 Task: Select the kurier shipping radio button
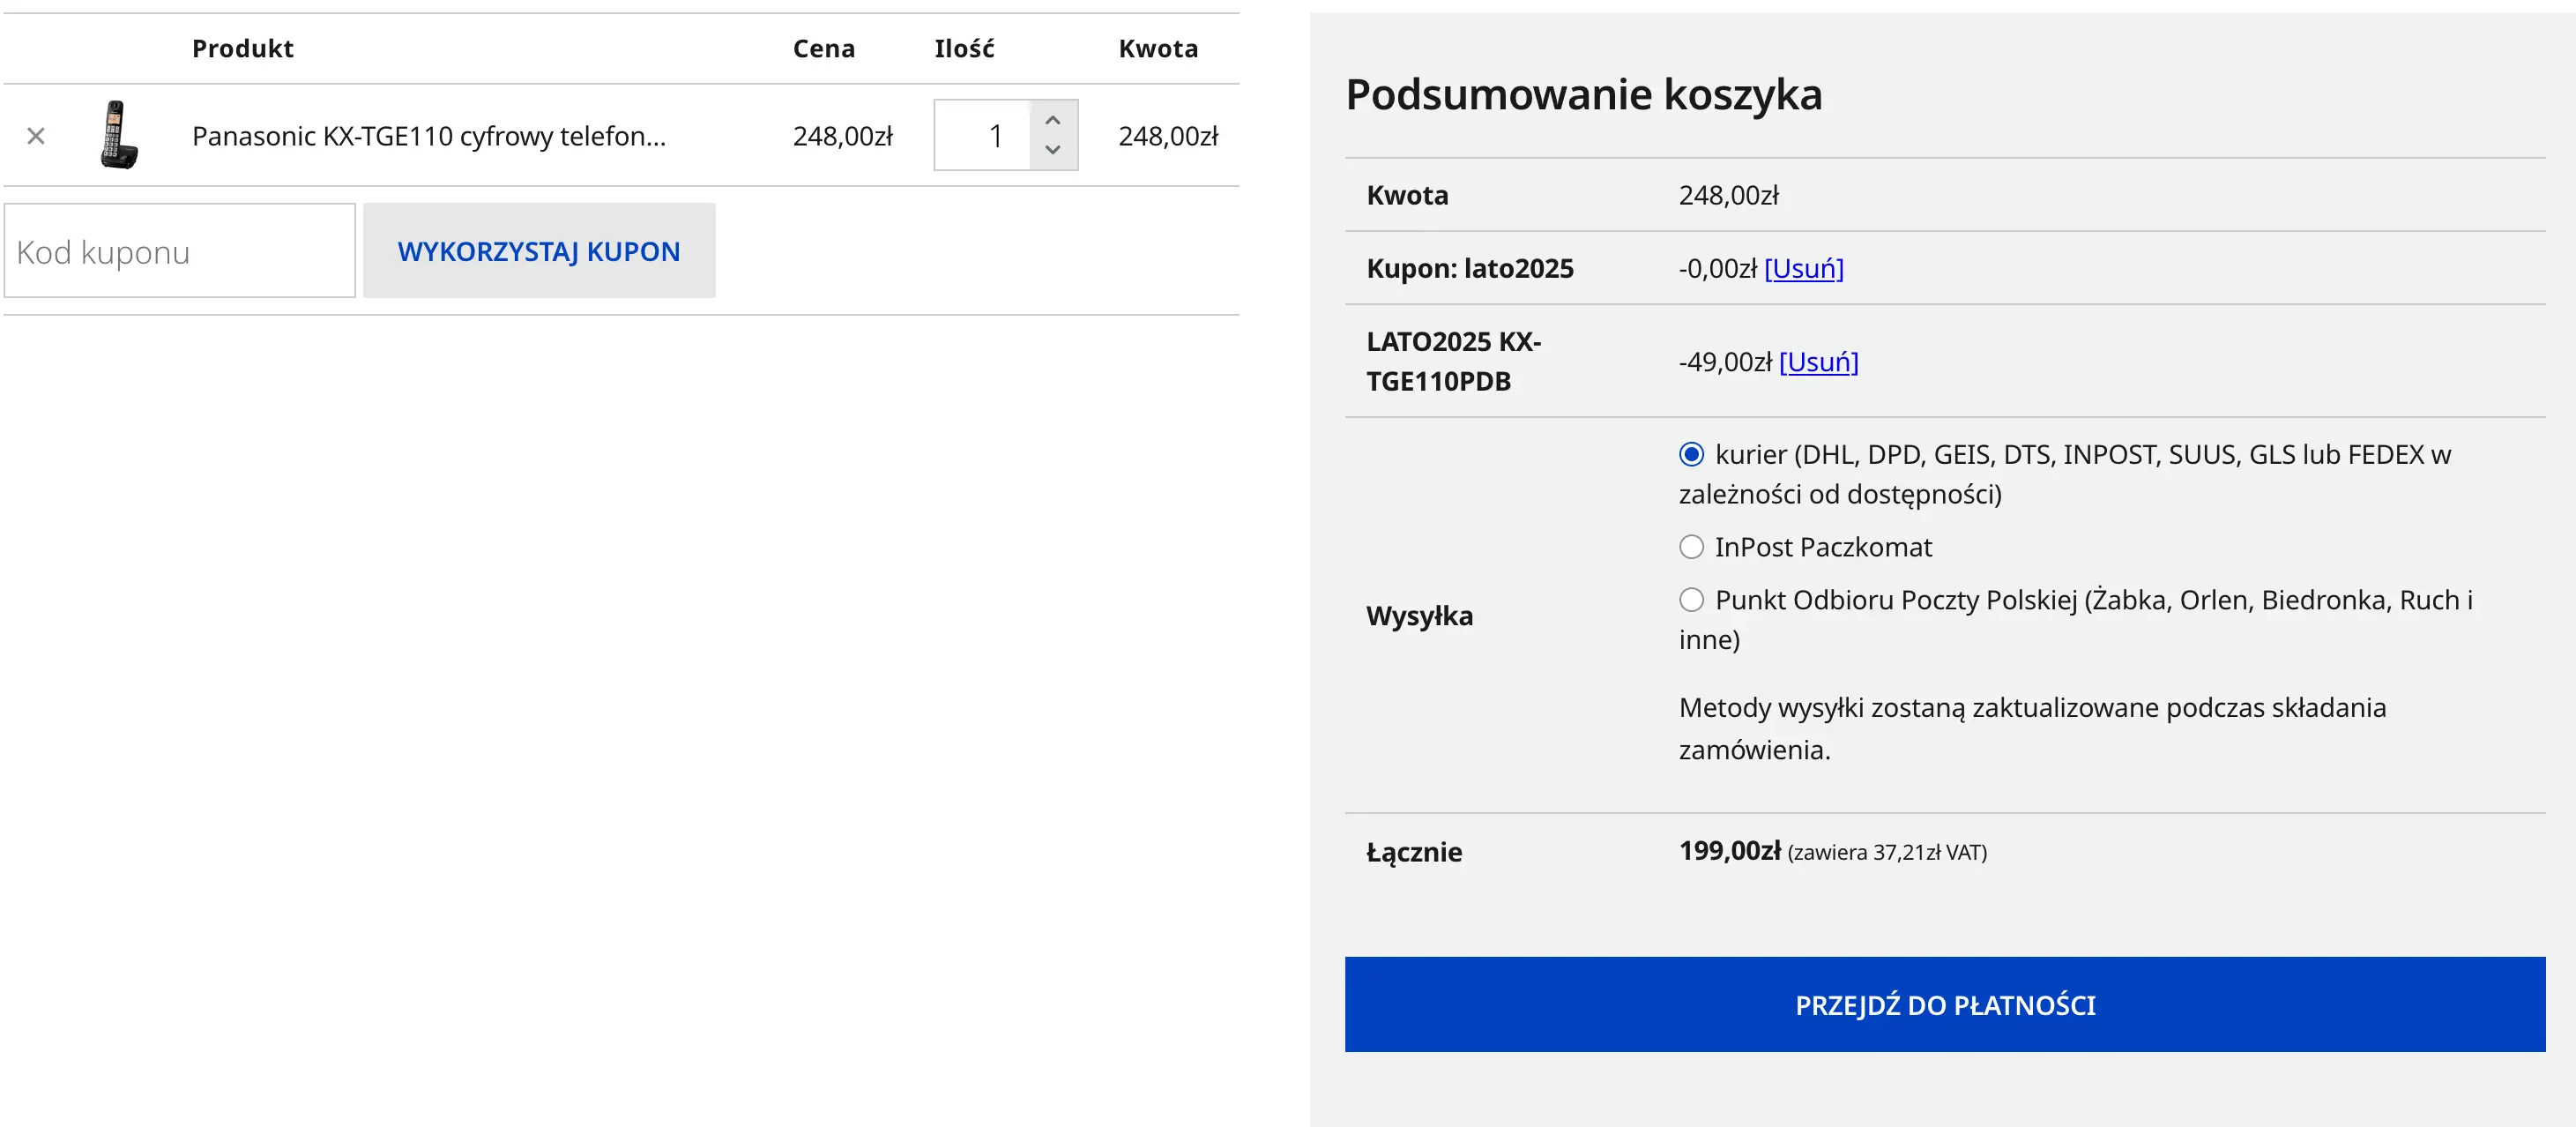point(1691,455)
